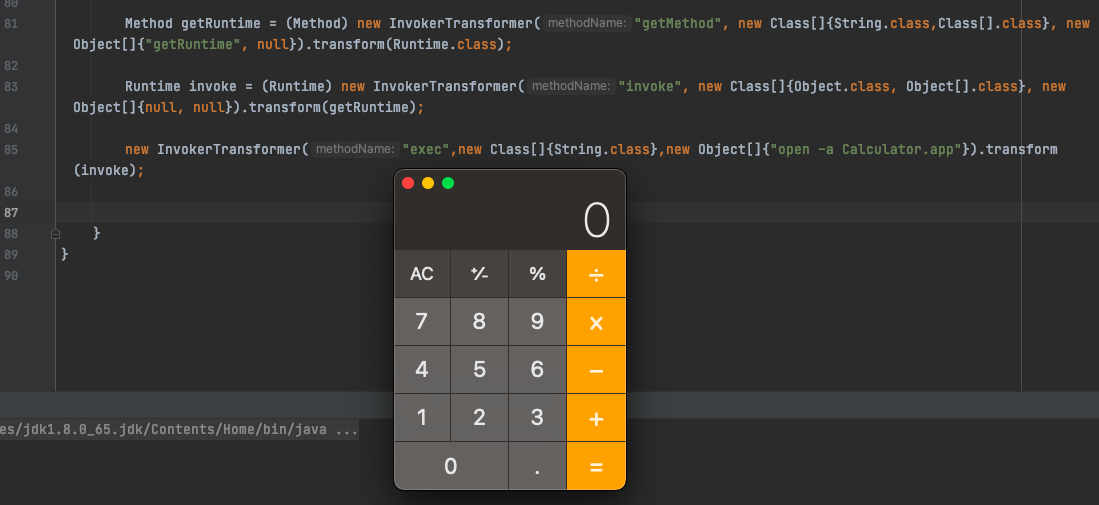
Task: Click the (invoke) argument on line 85's wrap
Action: click(104, 171)
